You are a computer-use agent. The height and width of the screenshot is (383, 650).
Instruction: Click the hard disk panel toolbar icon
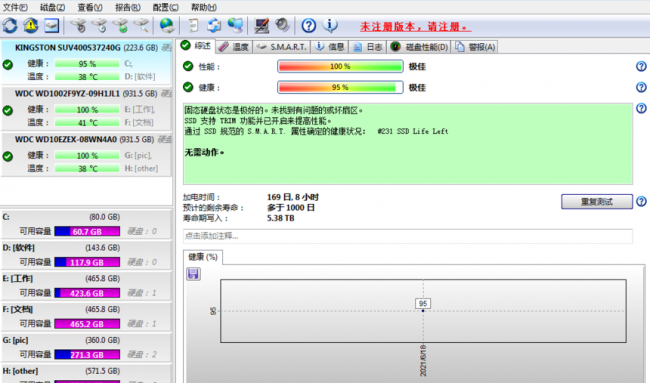tap(51, 26)
